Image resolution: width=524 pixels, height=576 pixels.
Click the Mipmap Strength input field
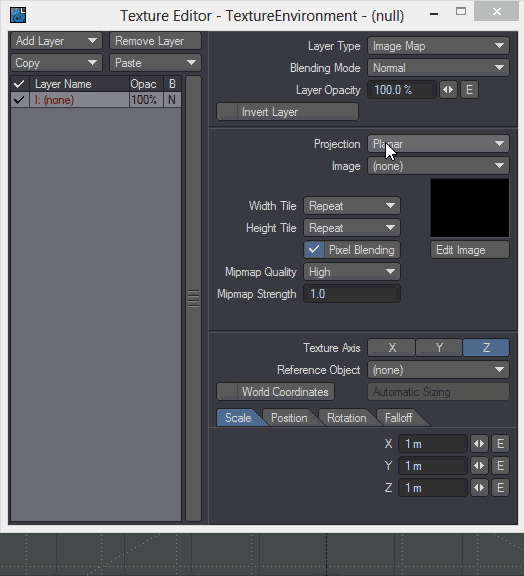tap(352, 294)
